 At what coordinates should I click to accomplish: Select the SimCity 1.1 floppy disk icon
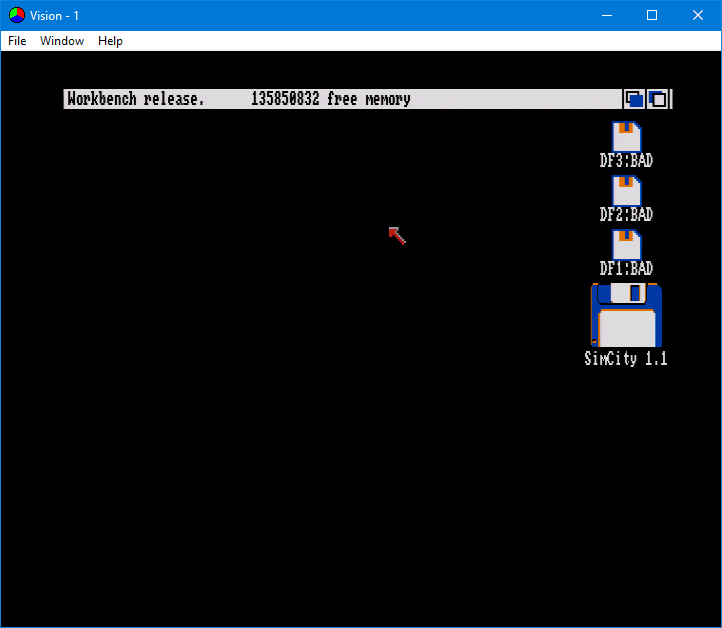(626, 315)
